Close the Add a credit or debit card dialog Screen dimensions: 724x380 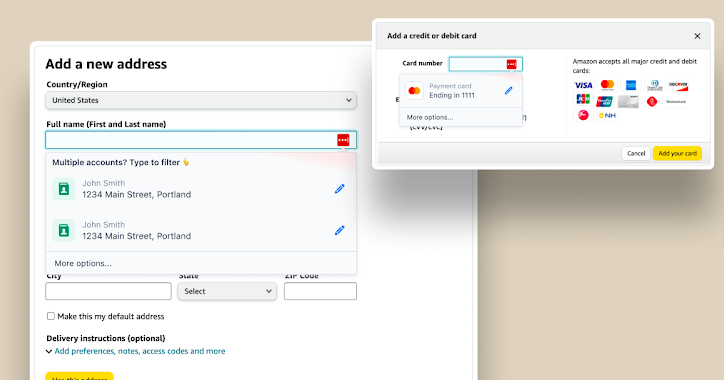tap(697, 36)
